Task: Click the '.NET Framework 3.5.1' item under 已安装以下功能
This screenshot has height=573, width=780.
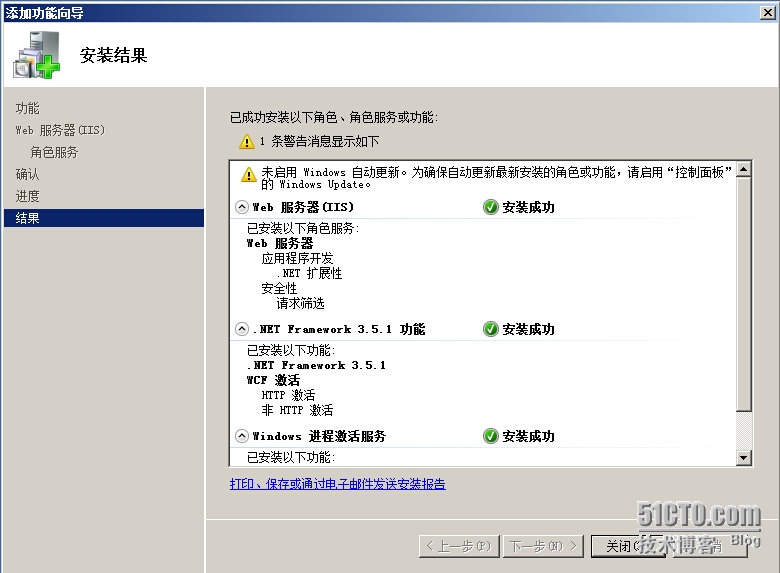Action: [x=316, y=365]
